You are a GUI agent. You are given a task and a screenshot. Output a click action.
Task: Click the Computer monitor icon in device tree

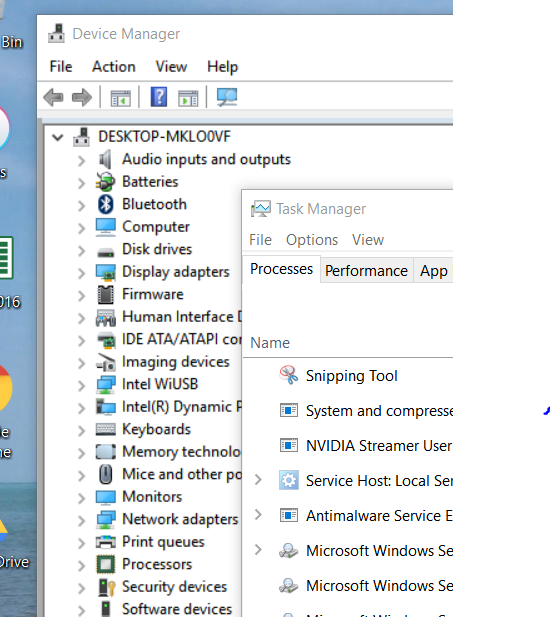(106, 227)
